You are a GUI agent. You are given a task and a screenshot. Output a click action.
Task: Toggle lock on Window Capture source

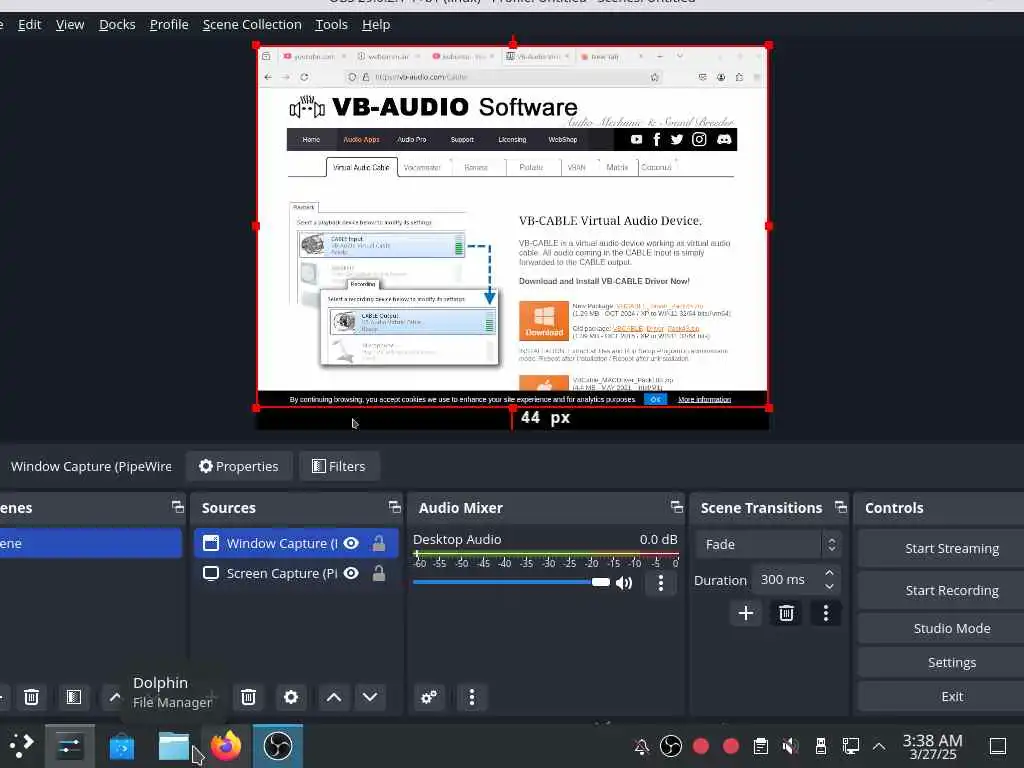click(379, 543)
